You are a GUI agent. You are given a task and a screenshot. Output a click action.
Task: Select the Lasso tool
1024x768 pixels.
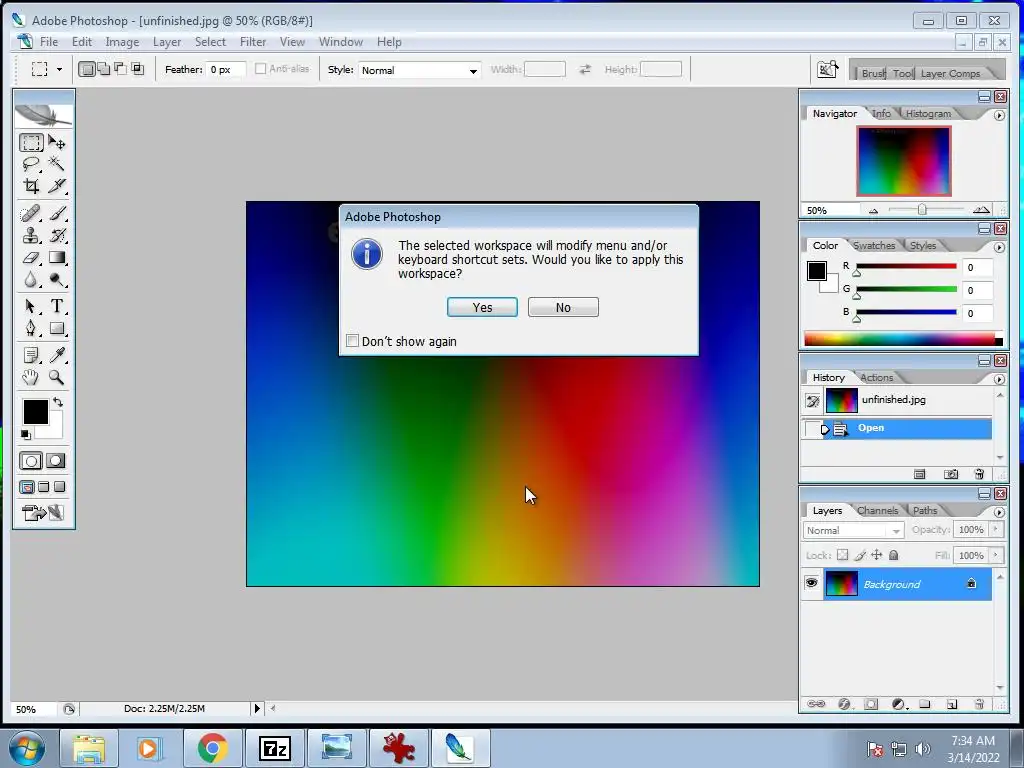[x=31, y=164]
